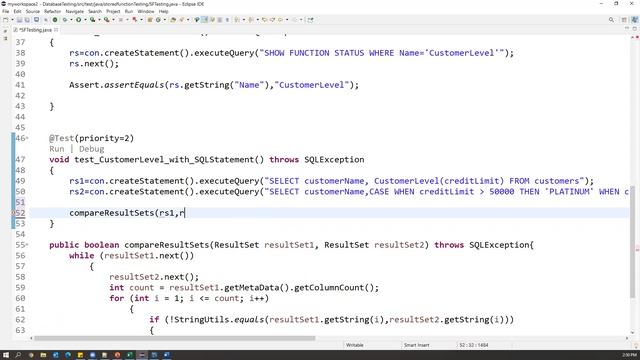
Task: Toggle Block Selection Mode
Action: [220, 20]
